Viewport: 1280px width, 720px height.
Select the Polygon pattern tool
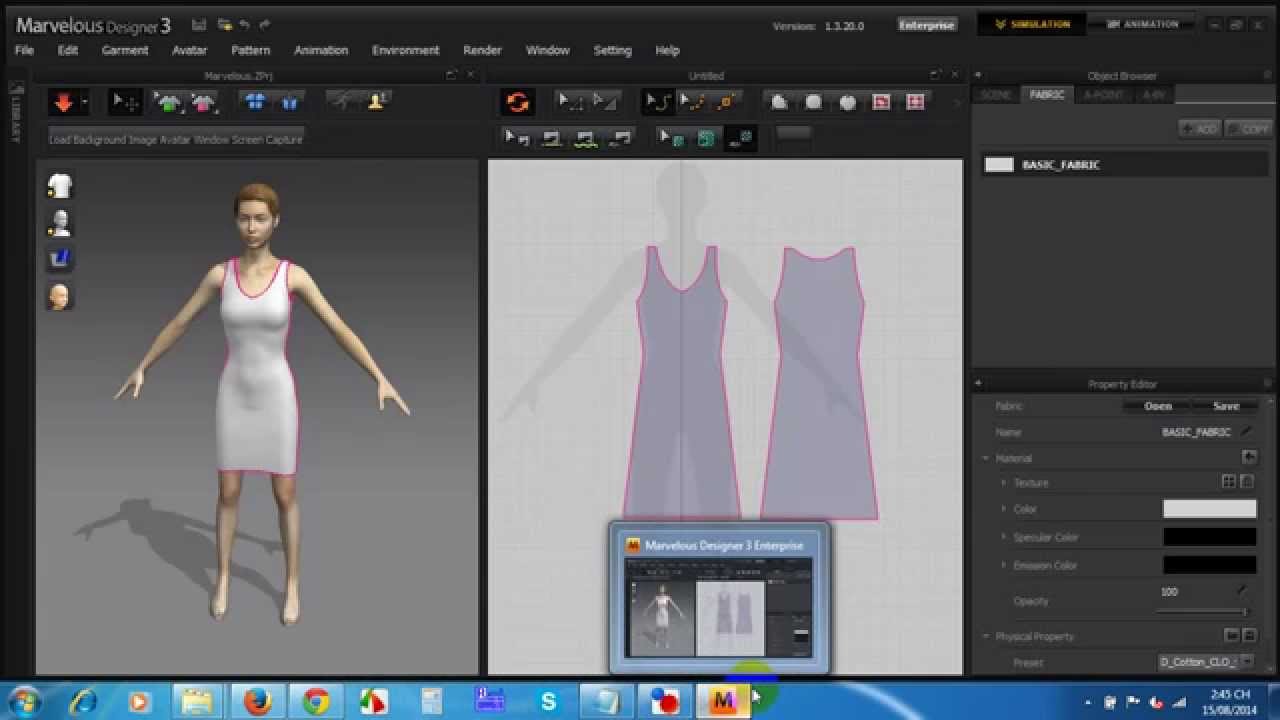[779, 102]
